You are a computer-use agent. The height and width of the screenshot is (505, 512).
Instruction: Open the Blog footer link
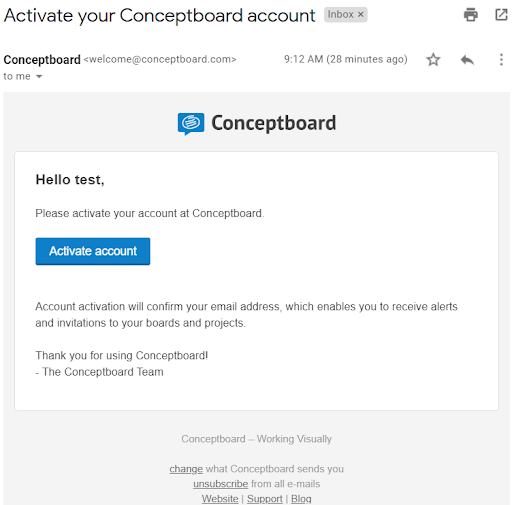(301, 499)
